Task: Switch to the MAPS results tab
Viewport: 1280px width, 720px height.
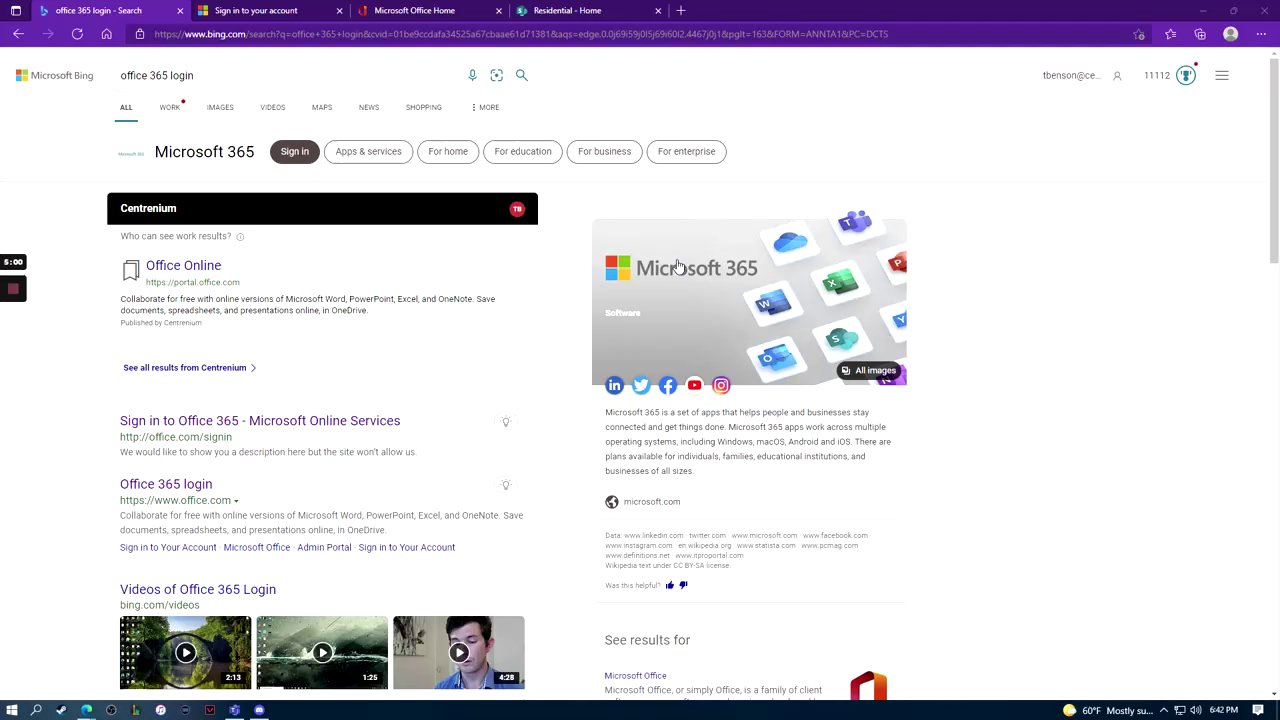Action: click(x=322, y=107)
